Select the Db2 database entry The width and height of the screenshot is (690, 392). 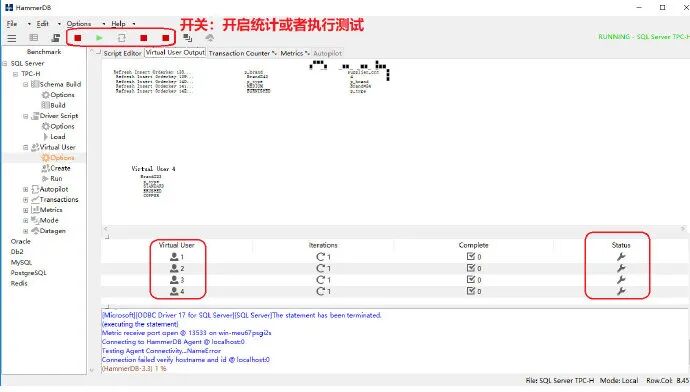click(x=17, y=252)
